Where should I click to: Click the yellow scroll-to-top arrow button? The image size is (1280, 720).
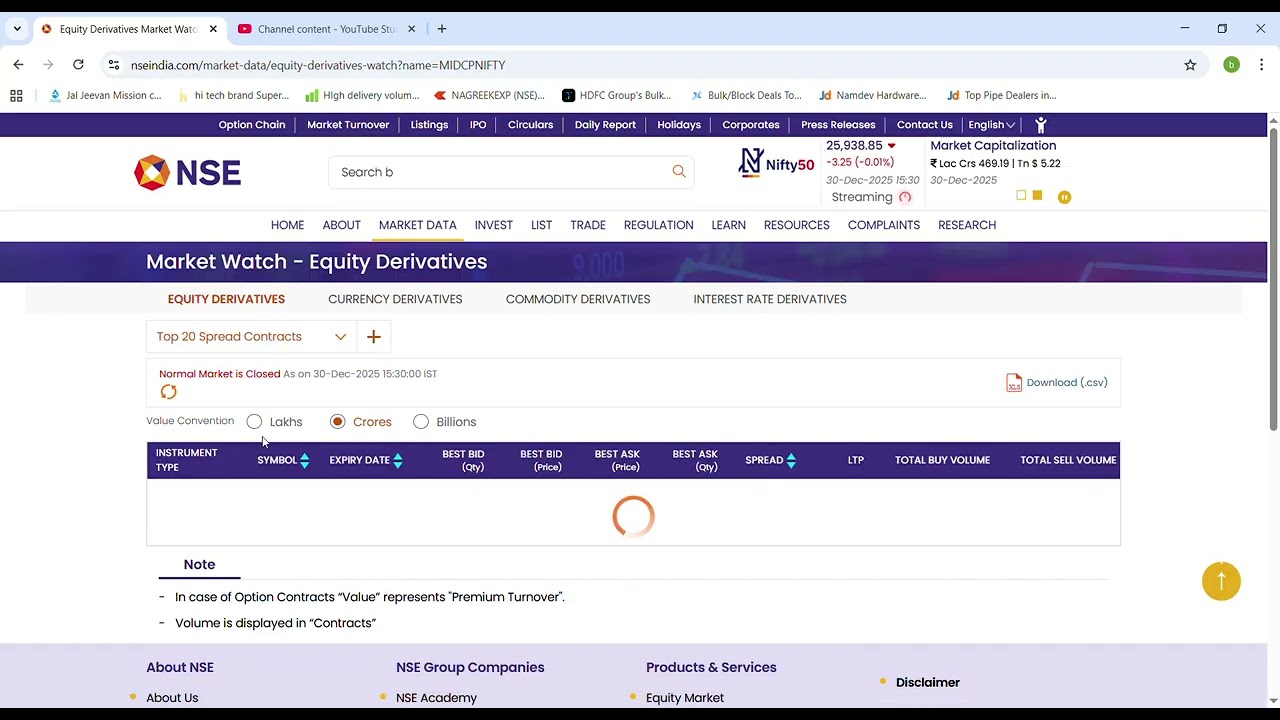(1221, 581)
